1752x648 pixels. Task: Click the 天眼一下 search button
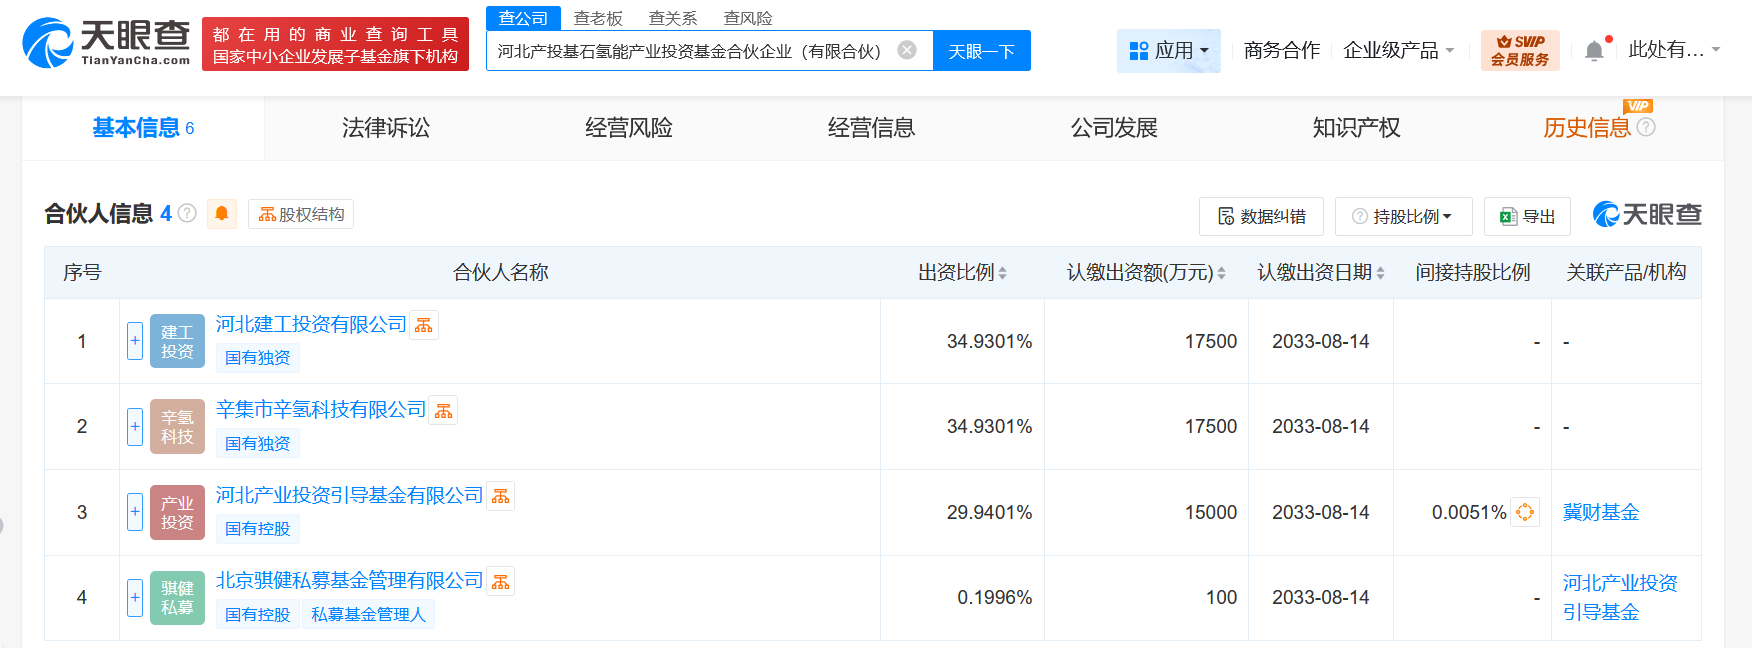point(981,51)
